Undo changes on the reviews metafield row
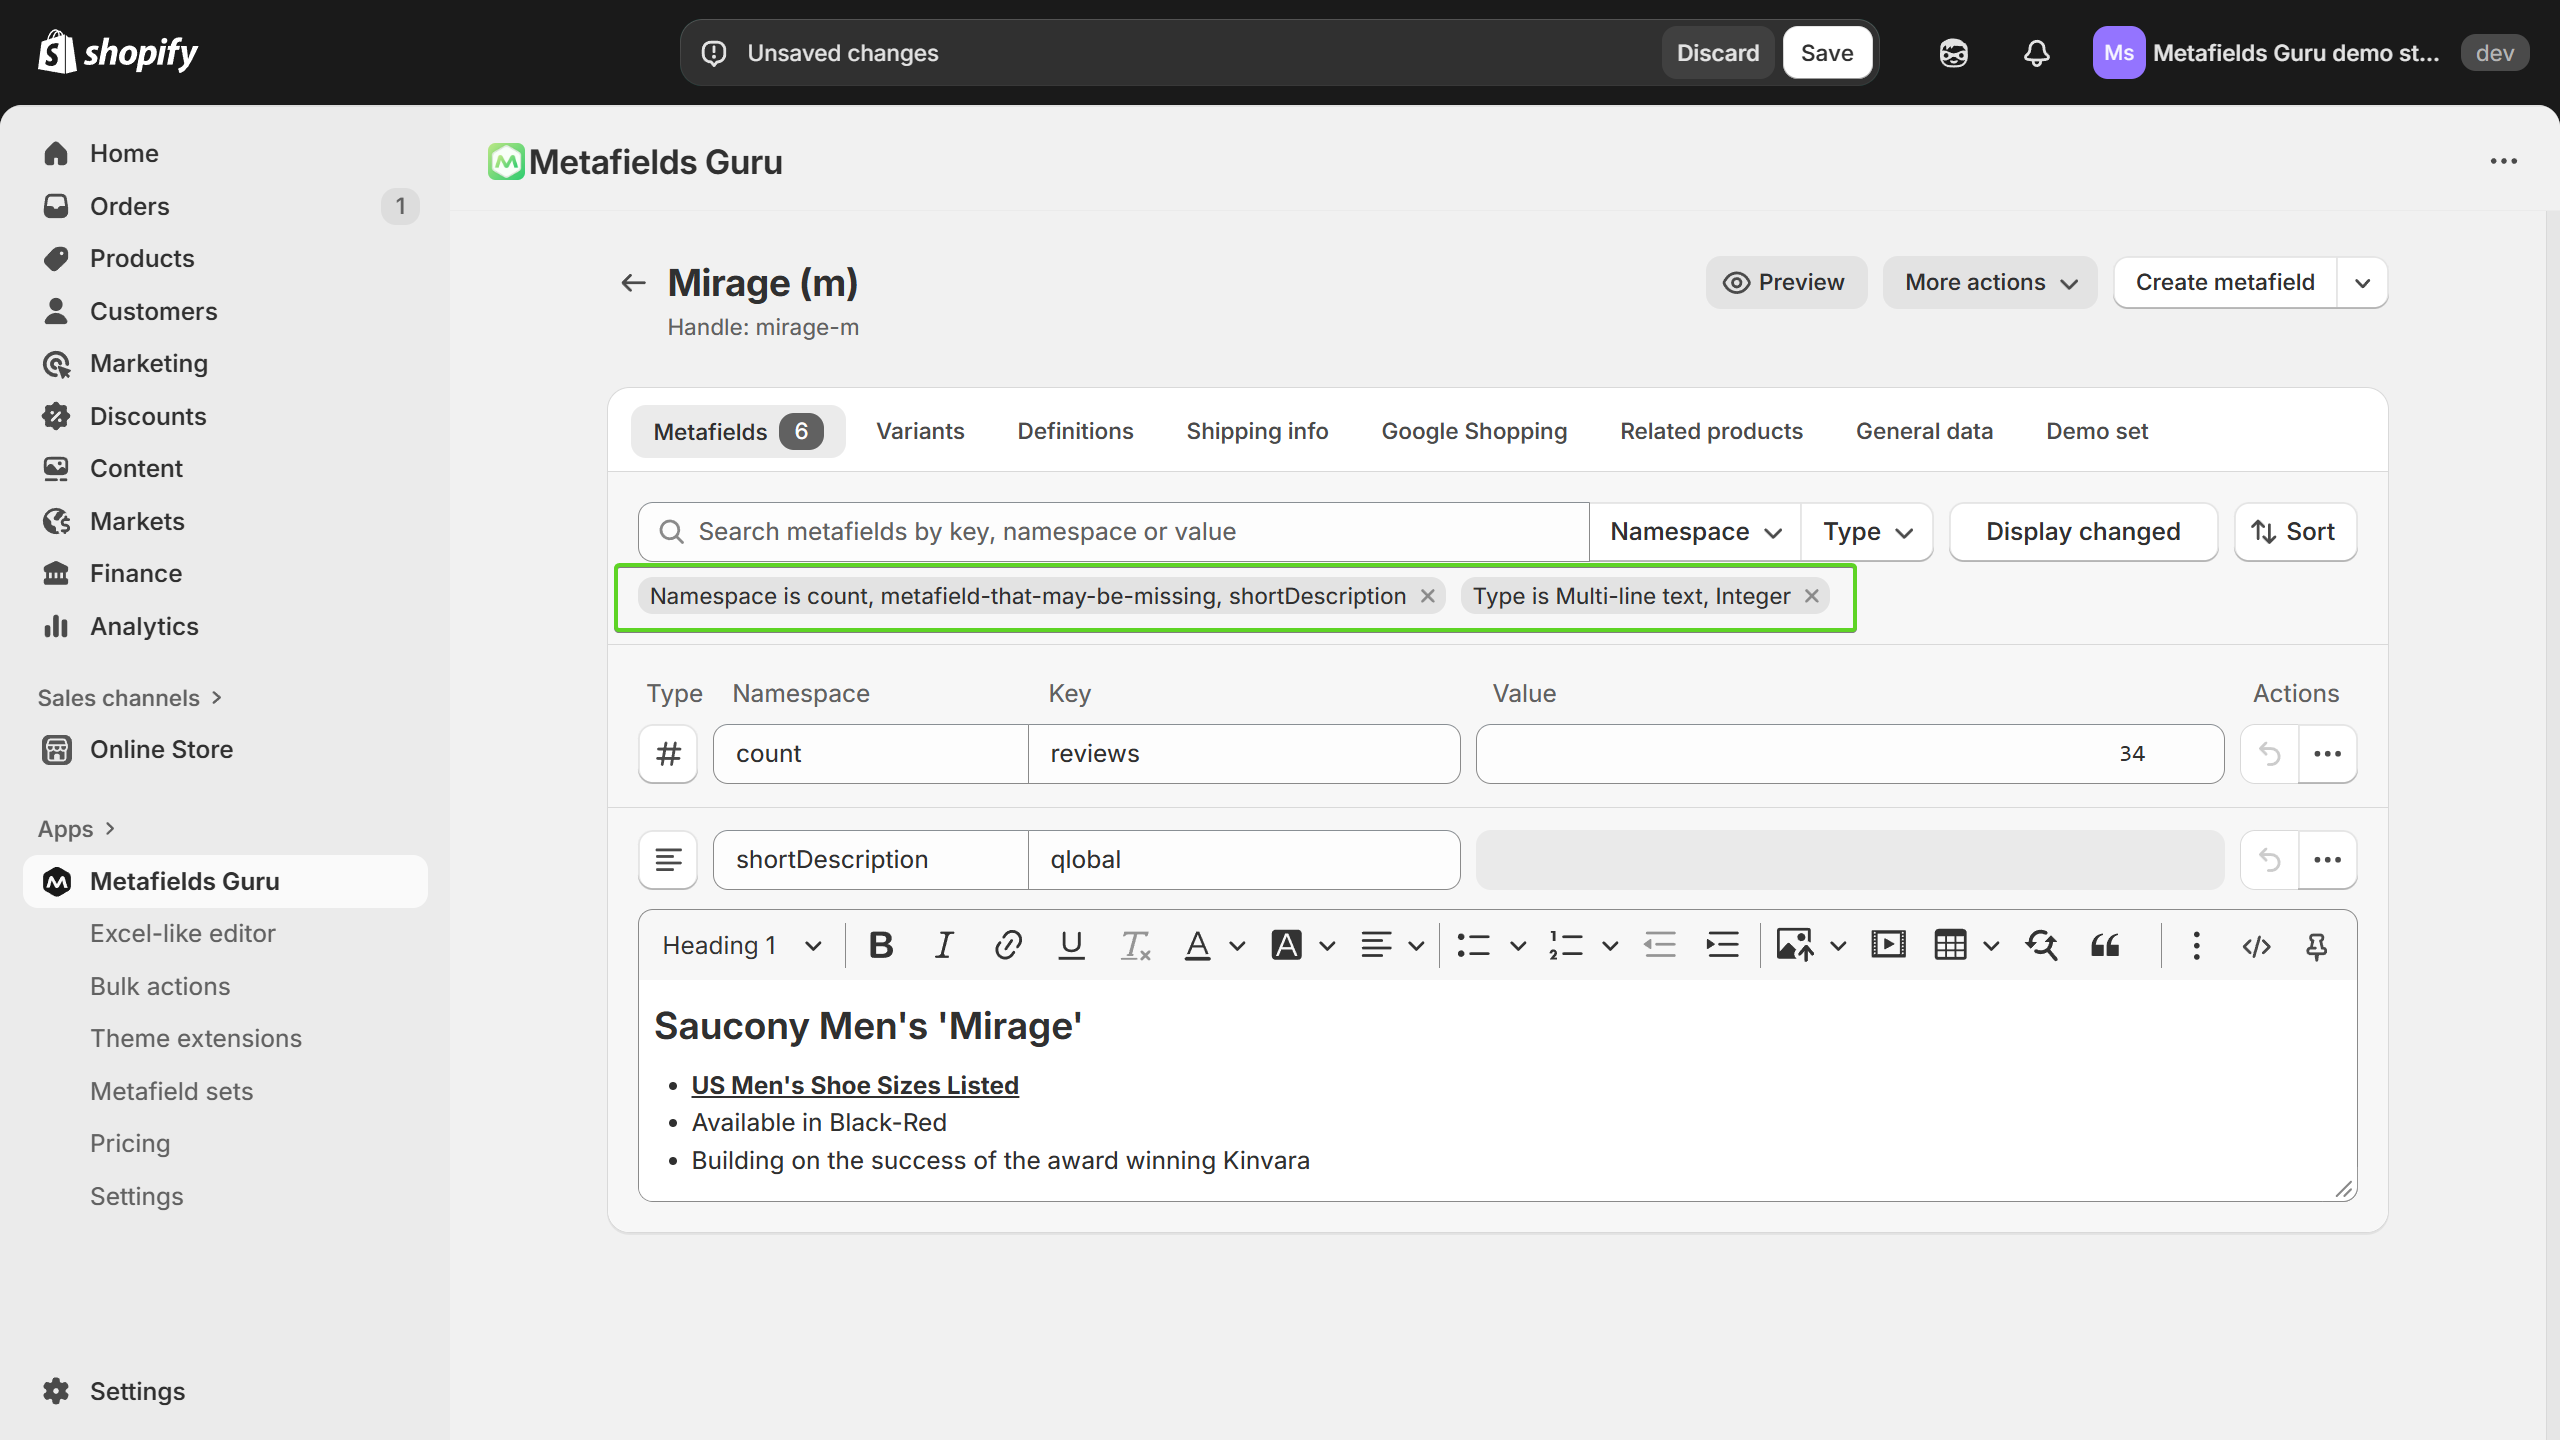 pos(2268,754)
